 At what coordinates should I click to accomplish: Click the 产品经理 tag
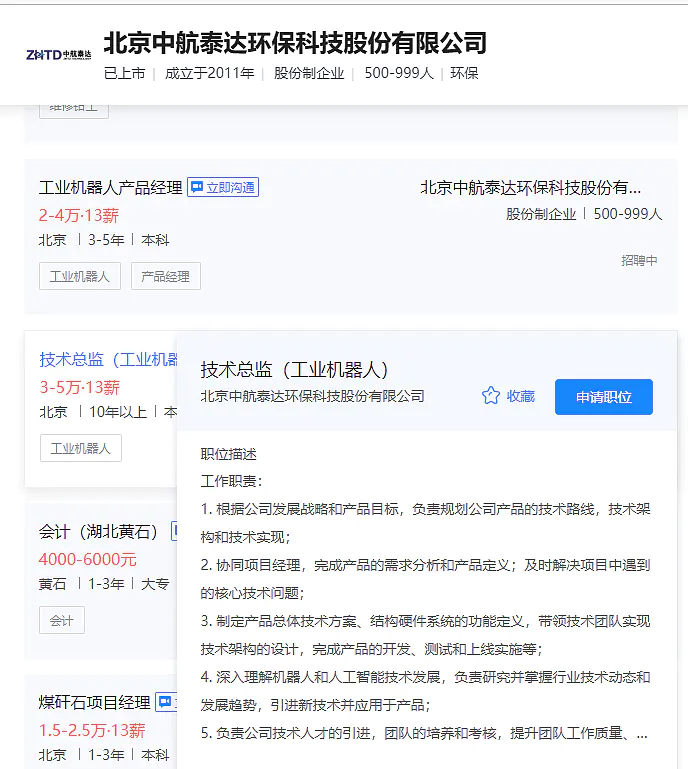[166, 276]
